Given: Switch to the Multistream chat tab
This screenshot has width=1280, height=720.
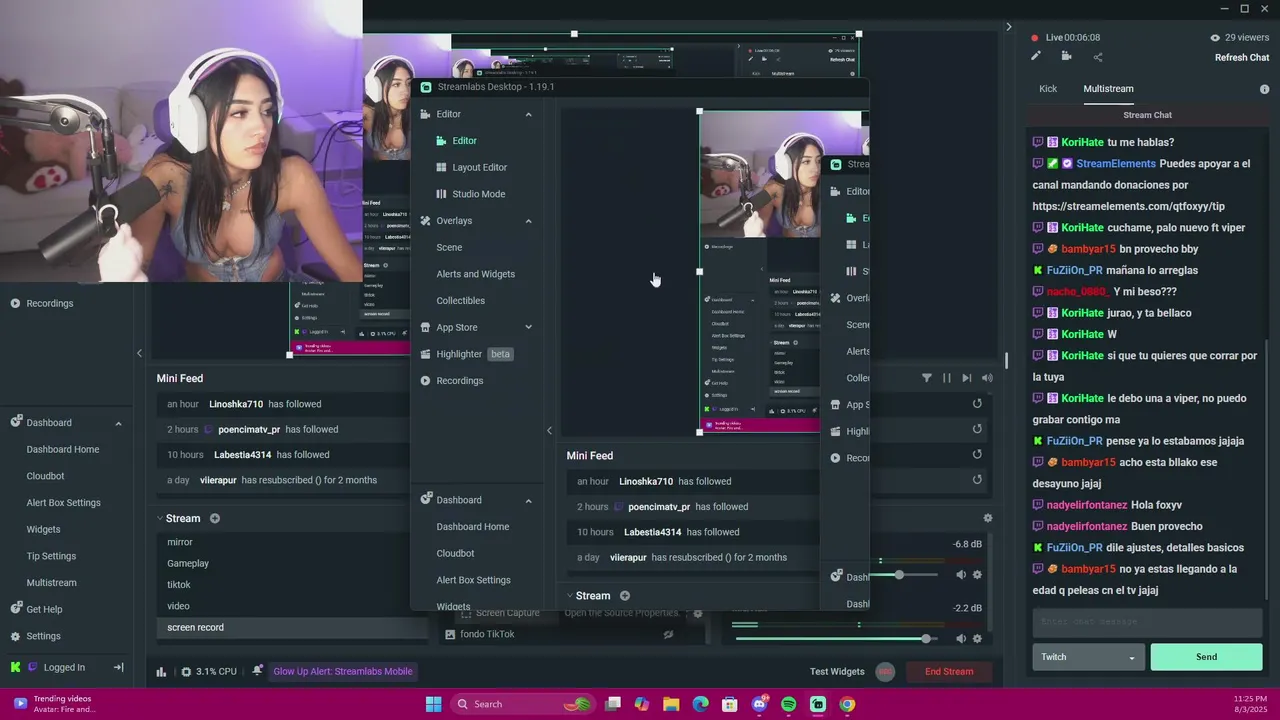Looking at the screenshot, I should [1108, 89].
